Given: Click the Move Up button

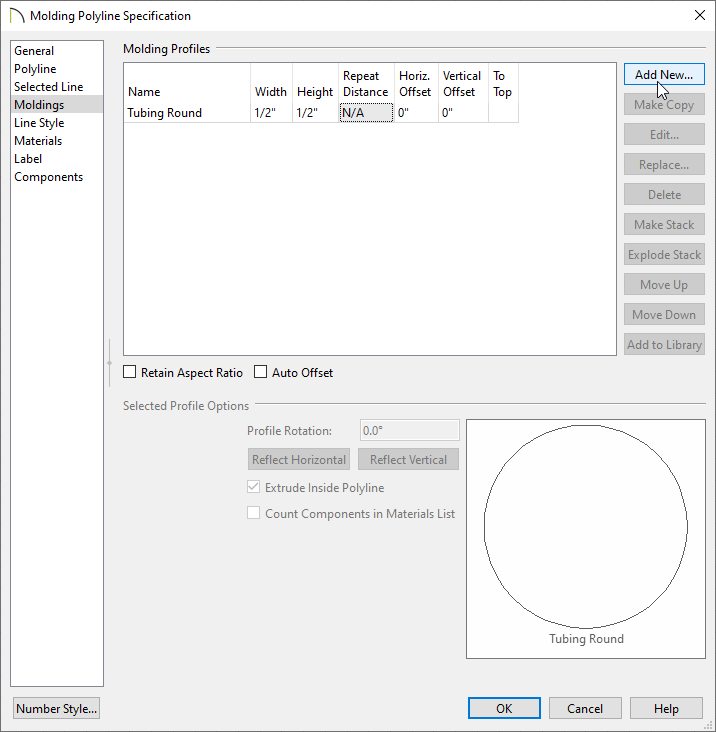Looking at the screenshot, I should click(x=664, y=285).
